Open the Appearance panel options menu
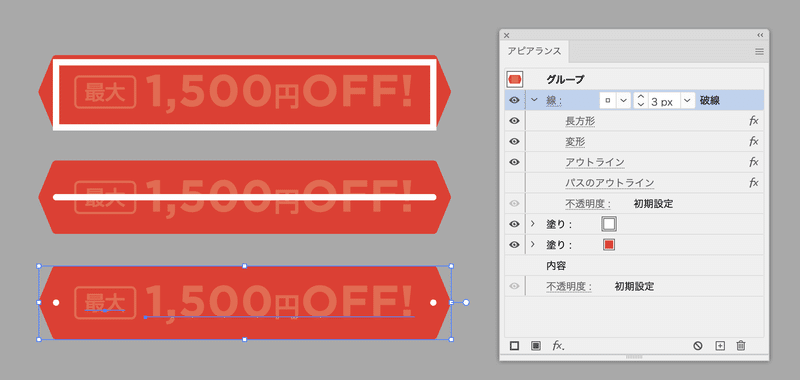This screenshot has height=380, width=800. tap(759, 52)
